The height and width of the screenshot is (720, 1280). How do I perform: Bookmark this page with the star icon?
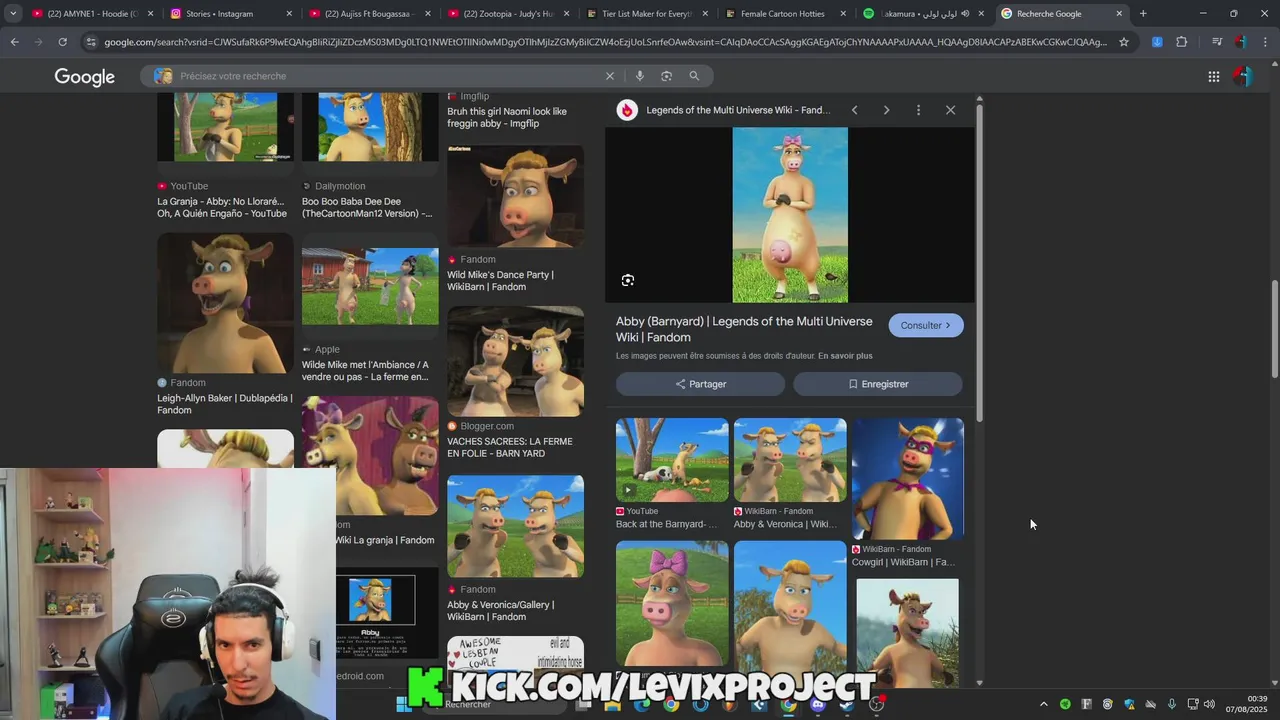click(x=1124, y=42)
